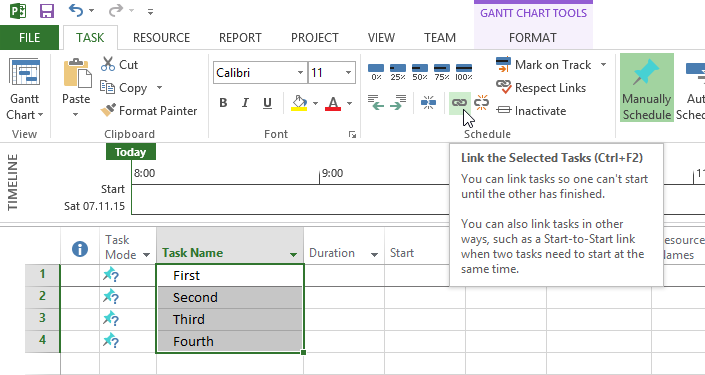This screenshot has width=705, height=375.
Task: Open the font size 11 dropdown
Action: (x=348, y=73)
